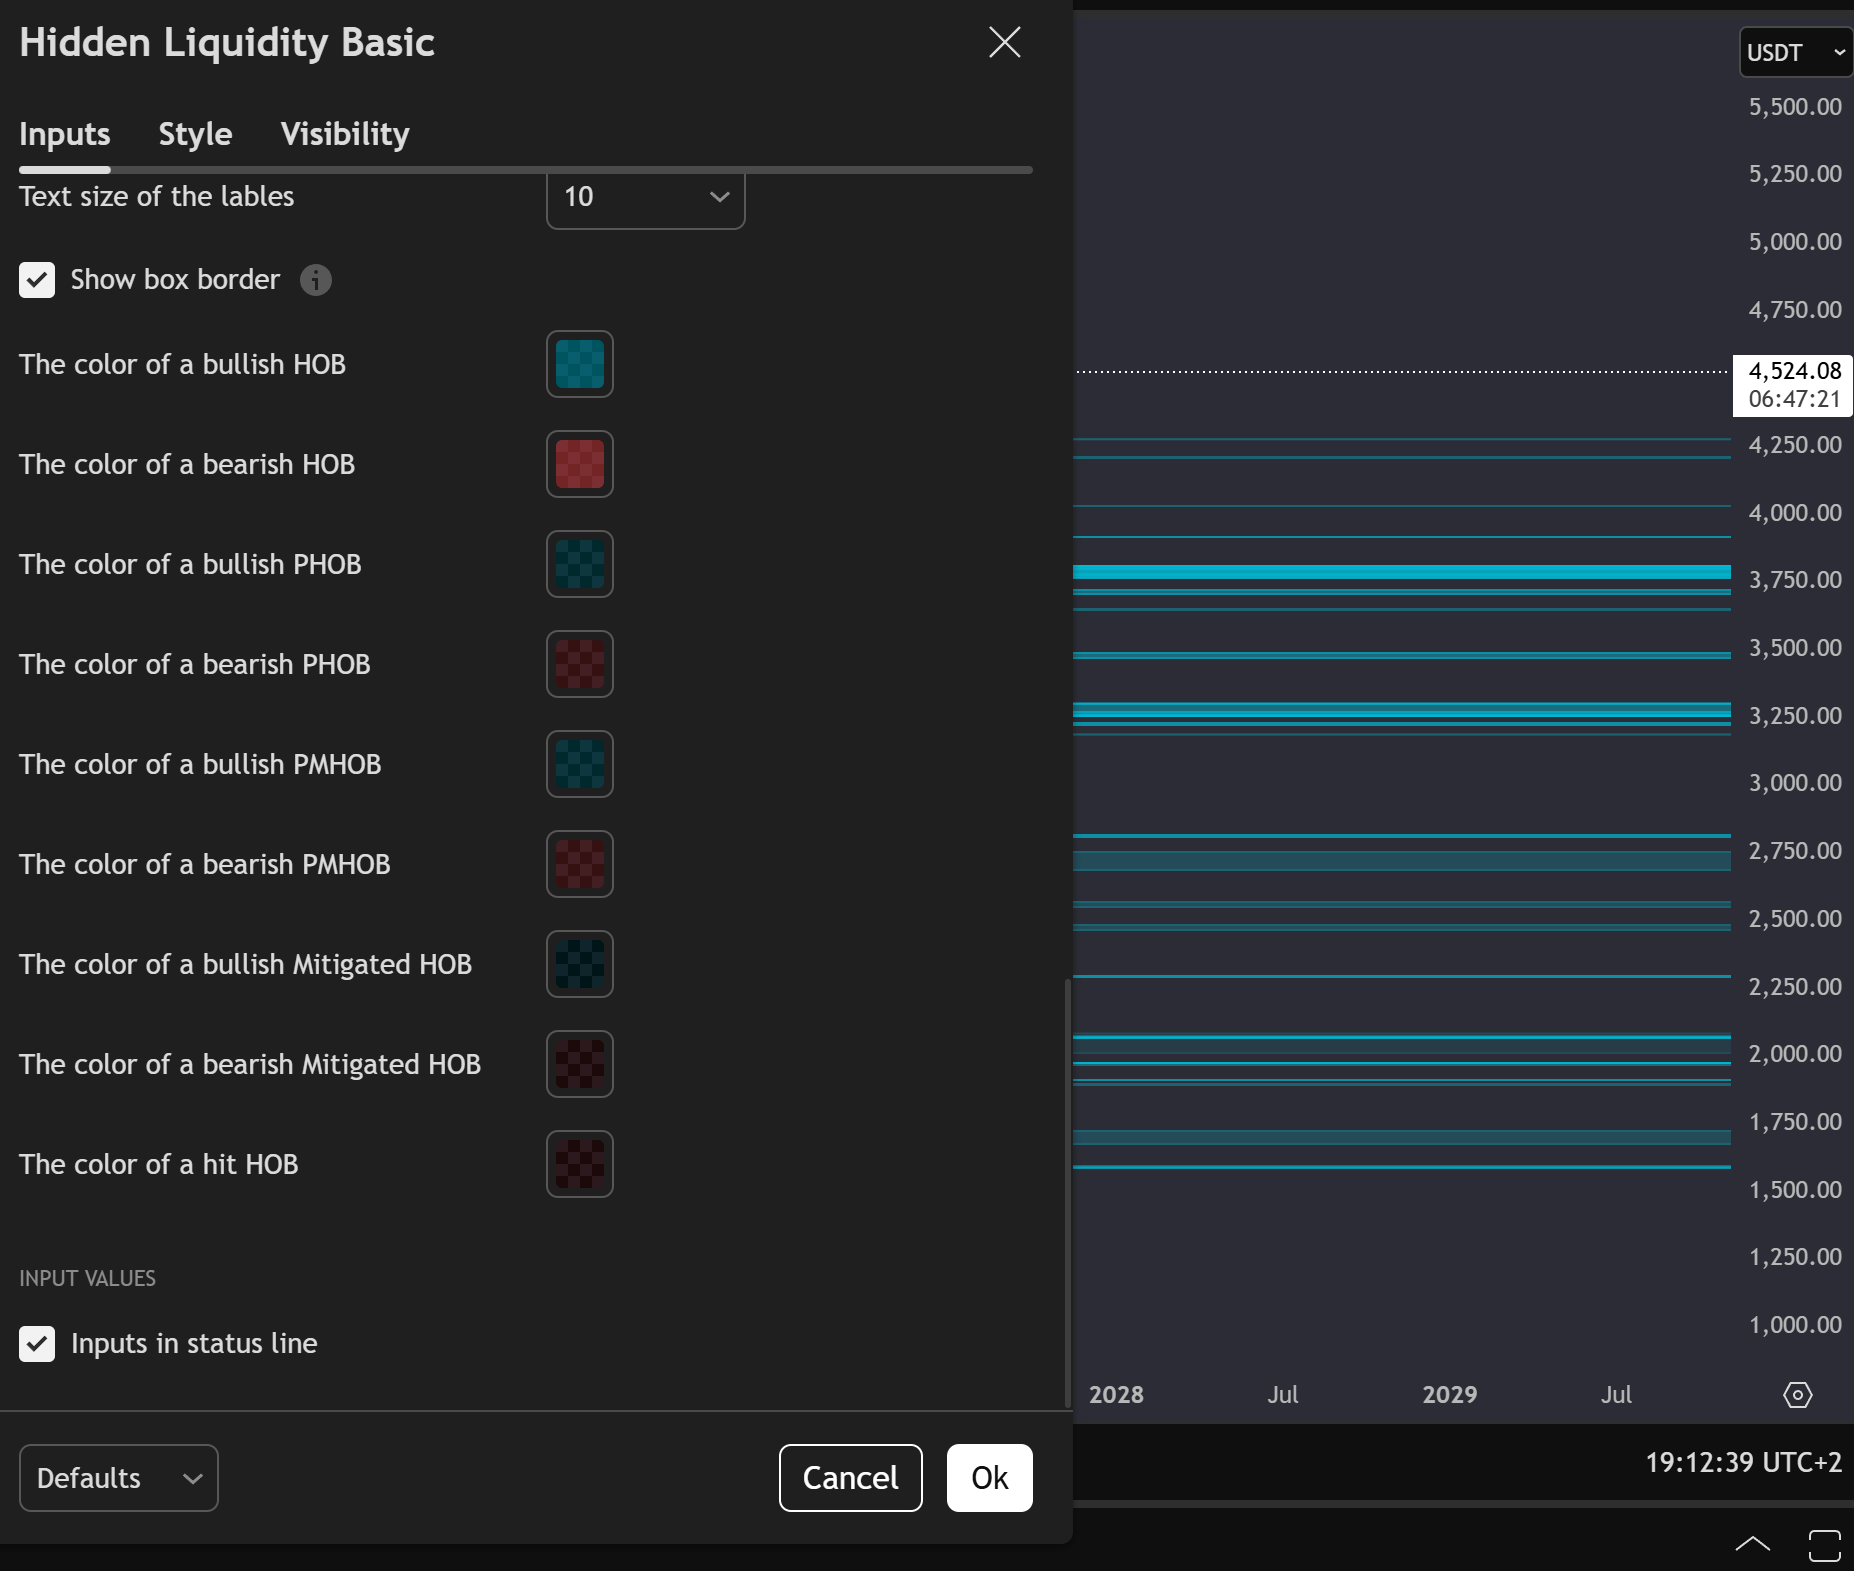Close the Hidden Liquidity Basic dialog
The height and width of the screenshot is (1571, 1854).
click(1004, 42)
